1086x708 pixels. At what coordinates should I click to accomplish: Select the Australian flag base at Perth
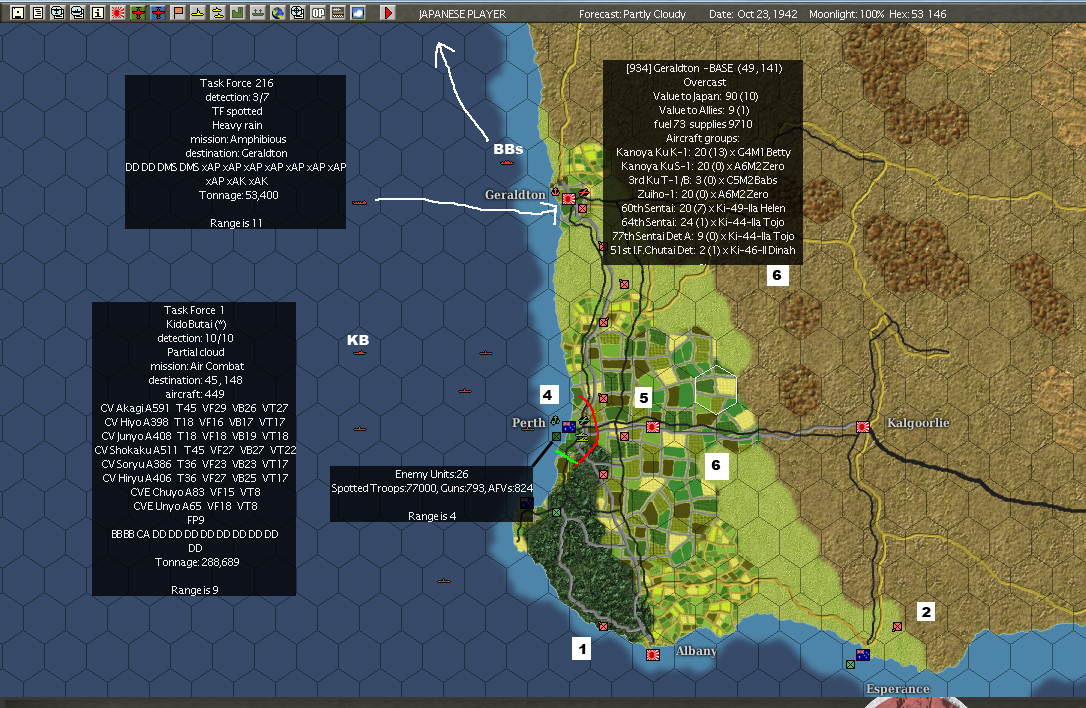(569, 427)
